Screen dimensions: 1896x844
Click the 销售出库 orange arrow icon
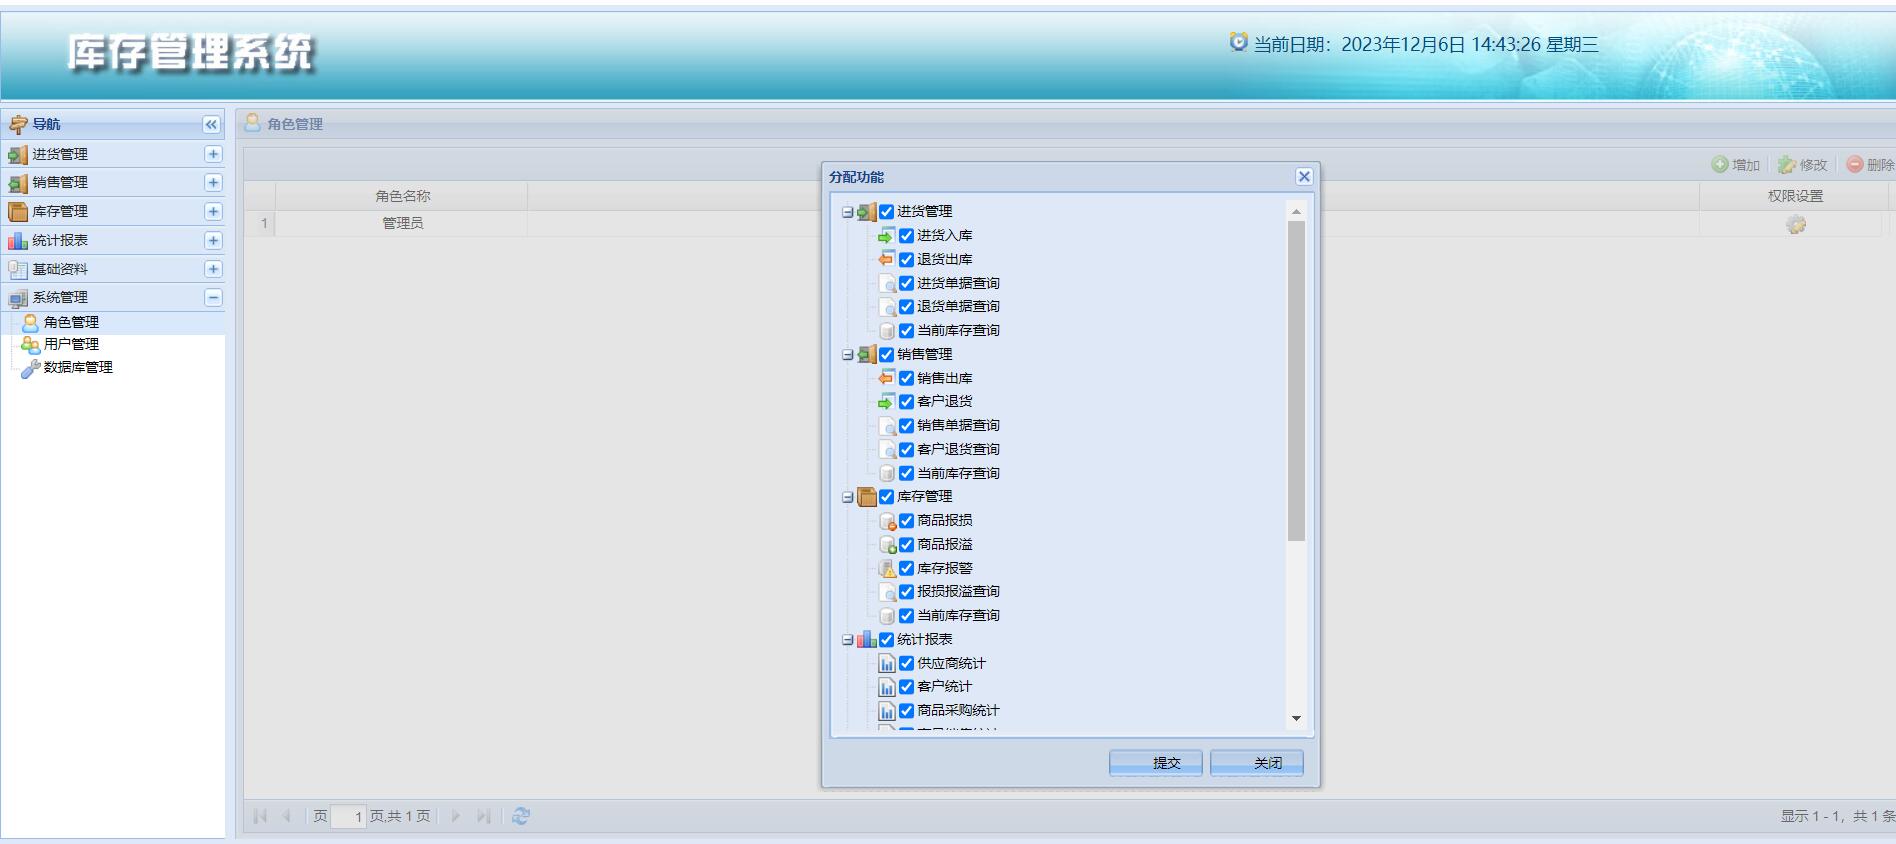pyautogui.click(x=886, y=378)
